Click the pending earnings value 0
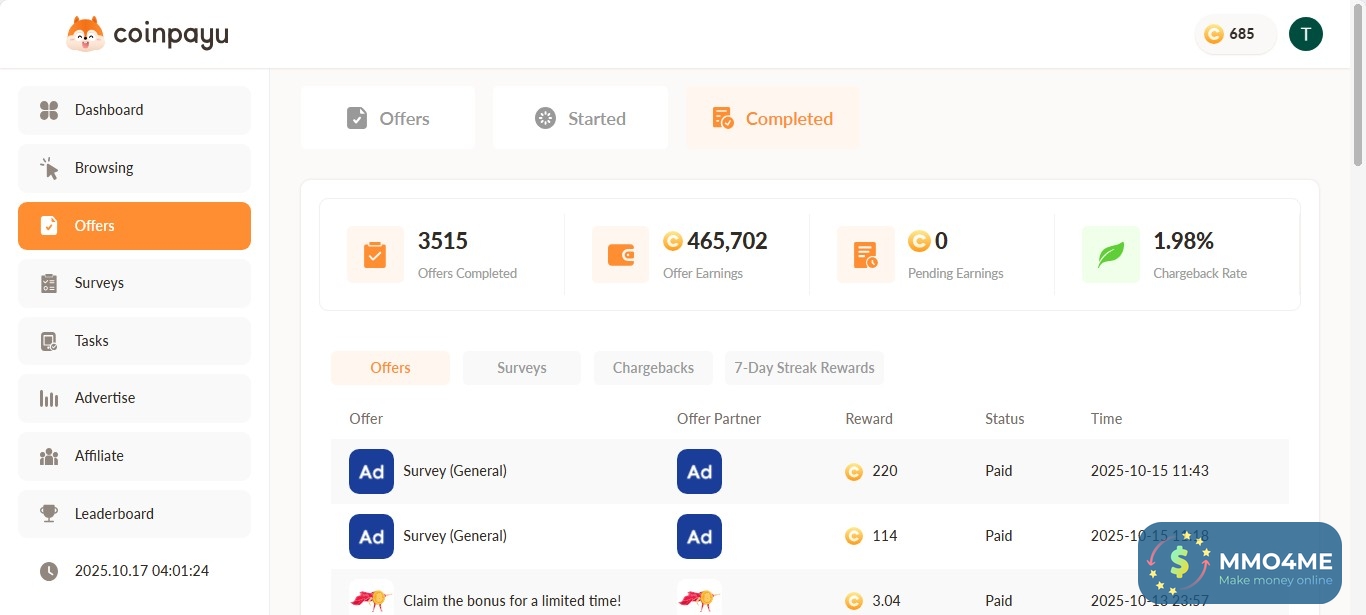 [941, 241]
